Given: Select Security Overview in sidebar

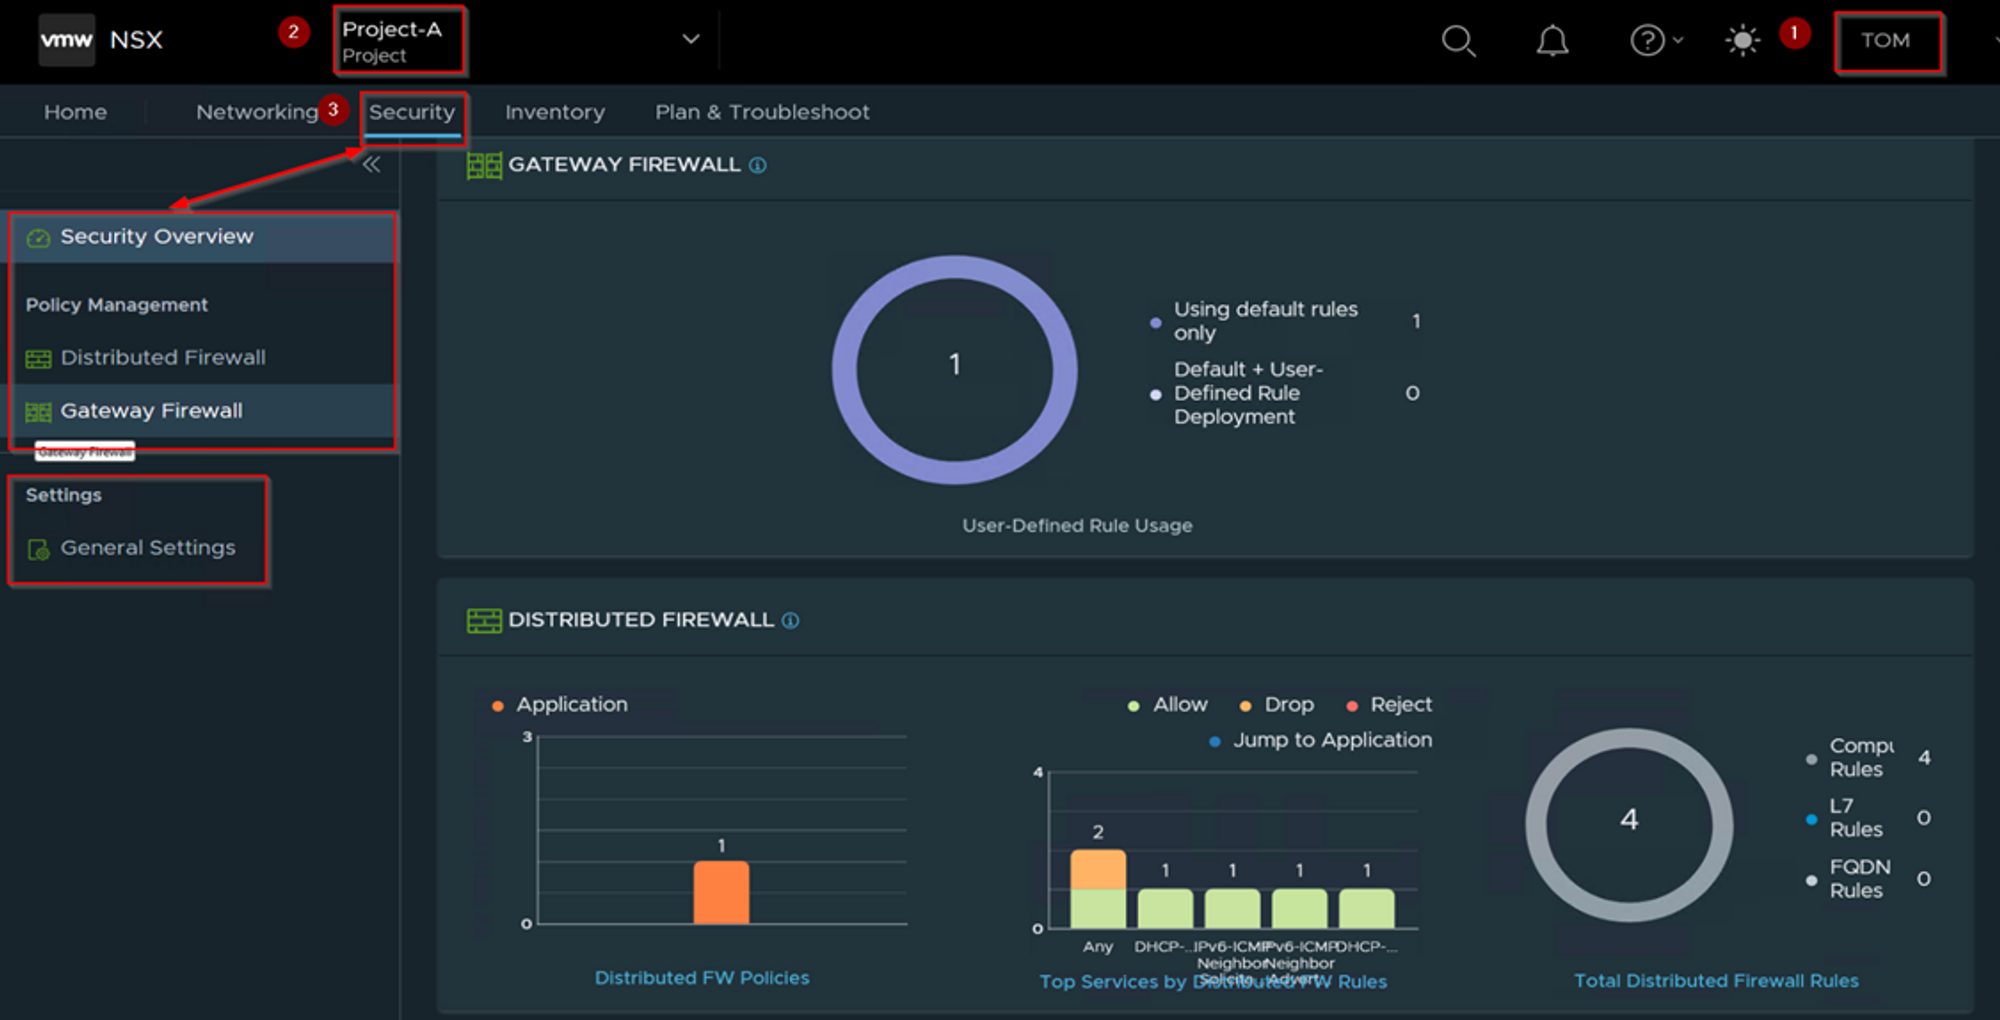Looking at the screenshot, I should (157, 237).
